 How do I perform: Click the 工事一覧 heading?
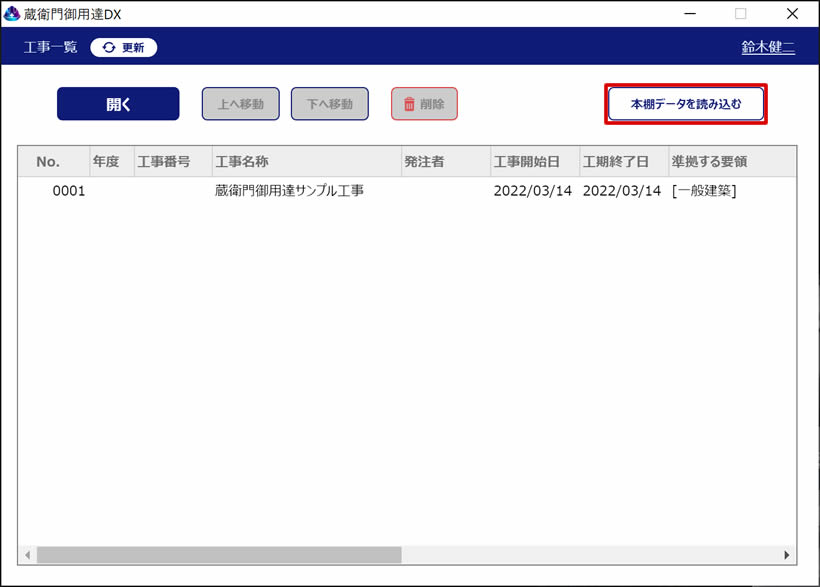(x=50, y=47)
